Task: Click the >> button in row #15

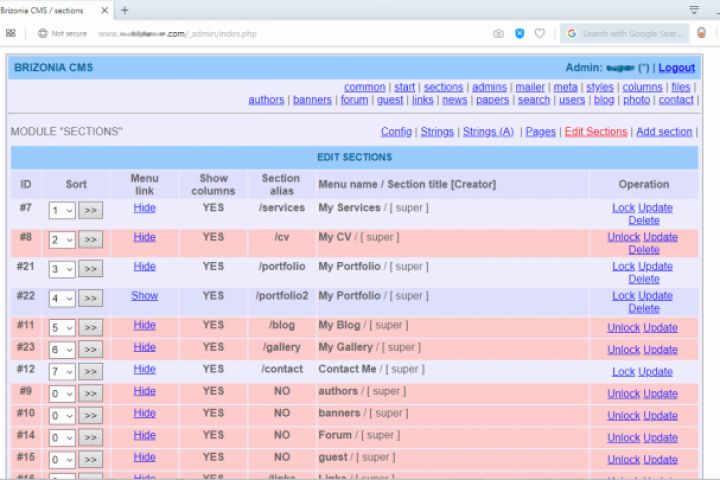Action: 90,459
